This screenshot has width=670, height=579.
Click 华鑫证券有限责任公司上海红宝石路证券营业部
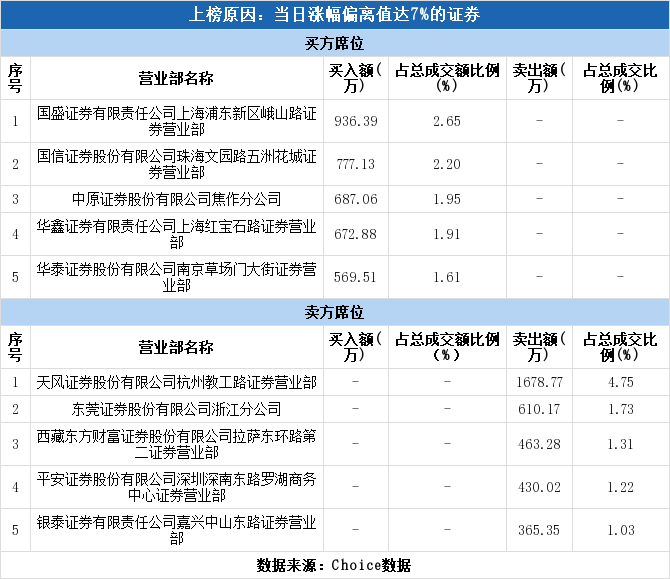176,234
